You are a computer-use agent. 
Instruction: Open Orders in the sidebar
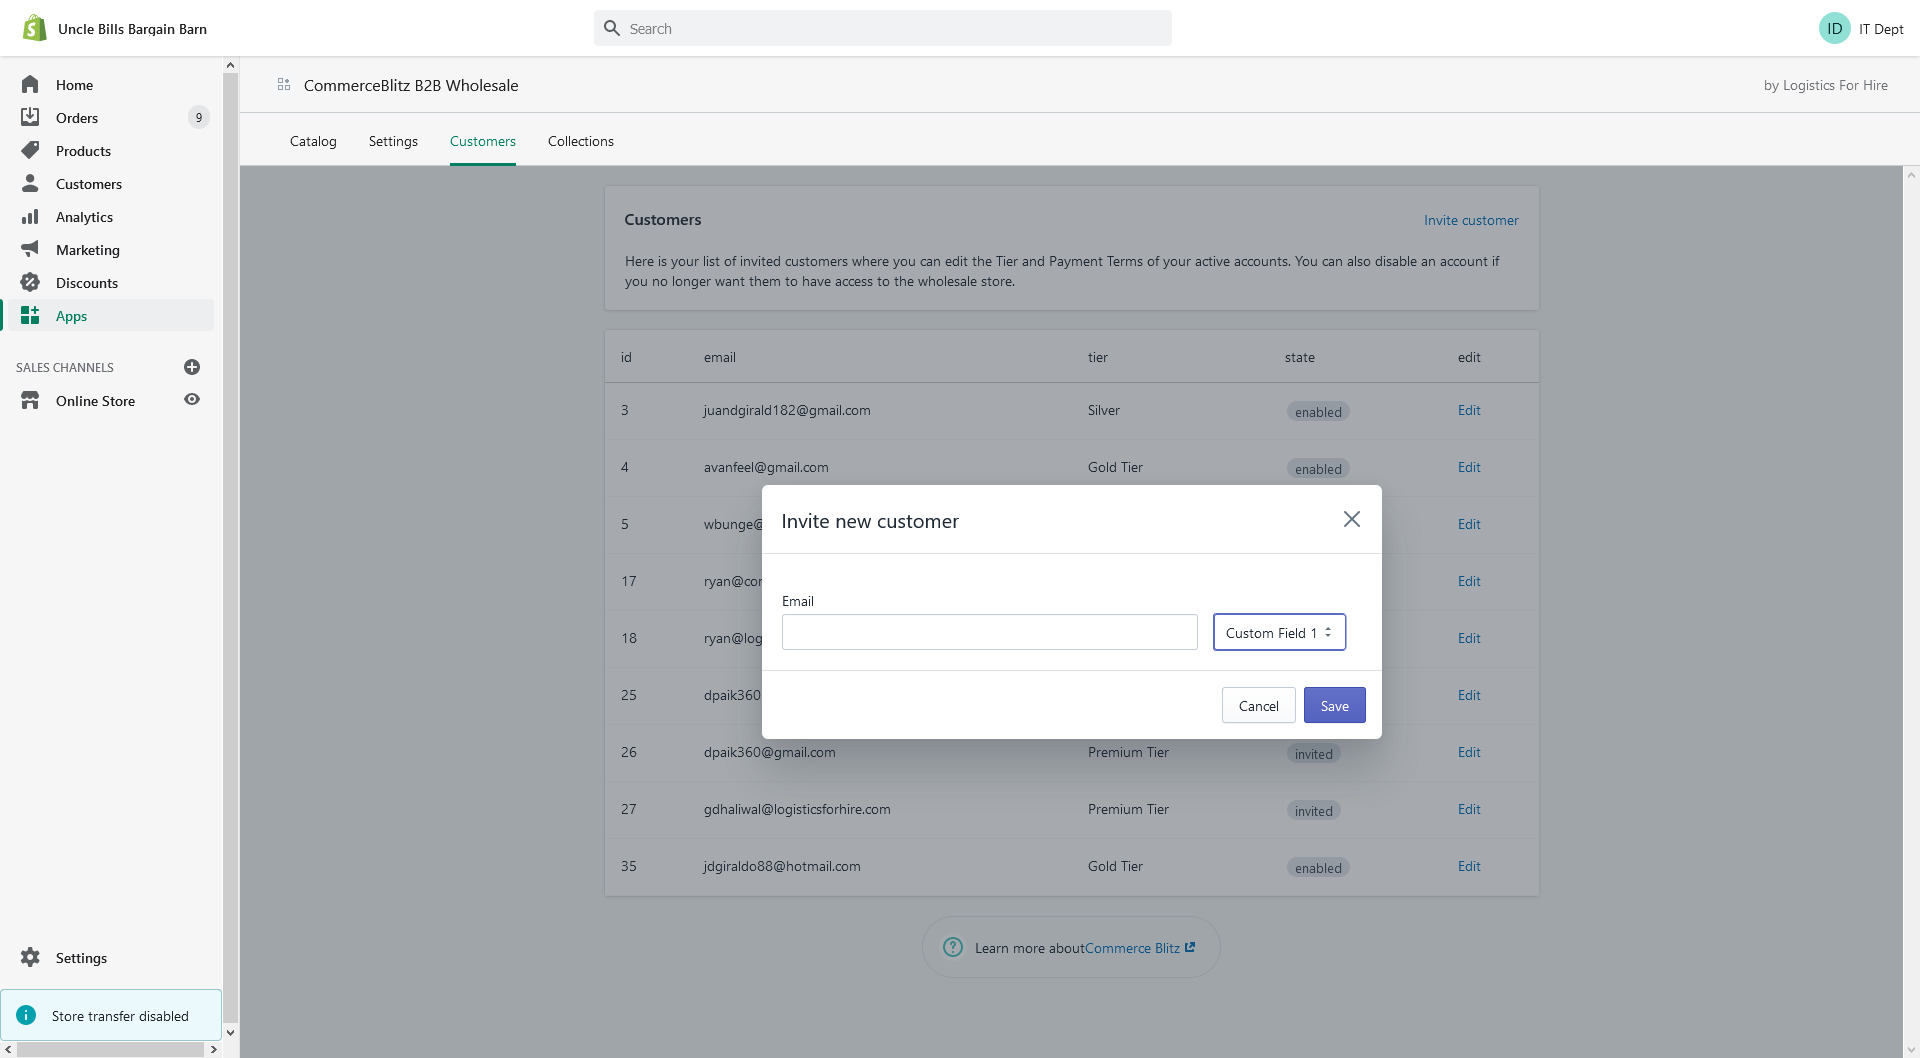pos(77,118)
